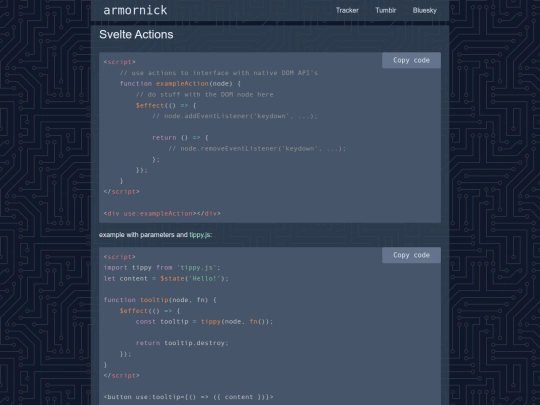Screen dimensions: 540x405
Task: Follow the tippy.js link
Action: (200, 235)
